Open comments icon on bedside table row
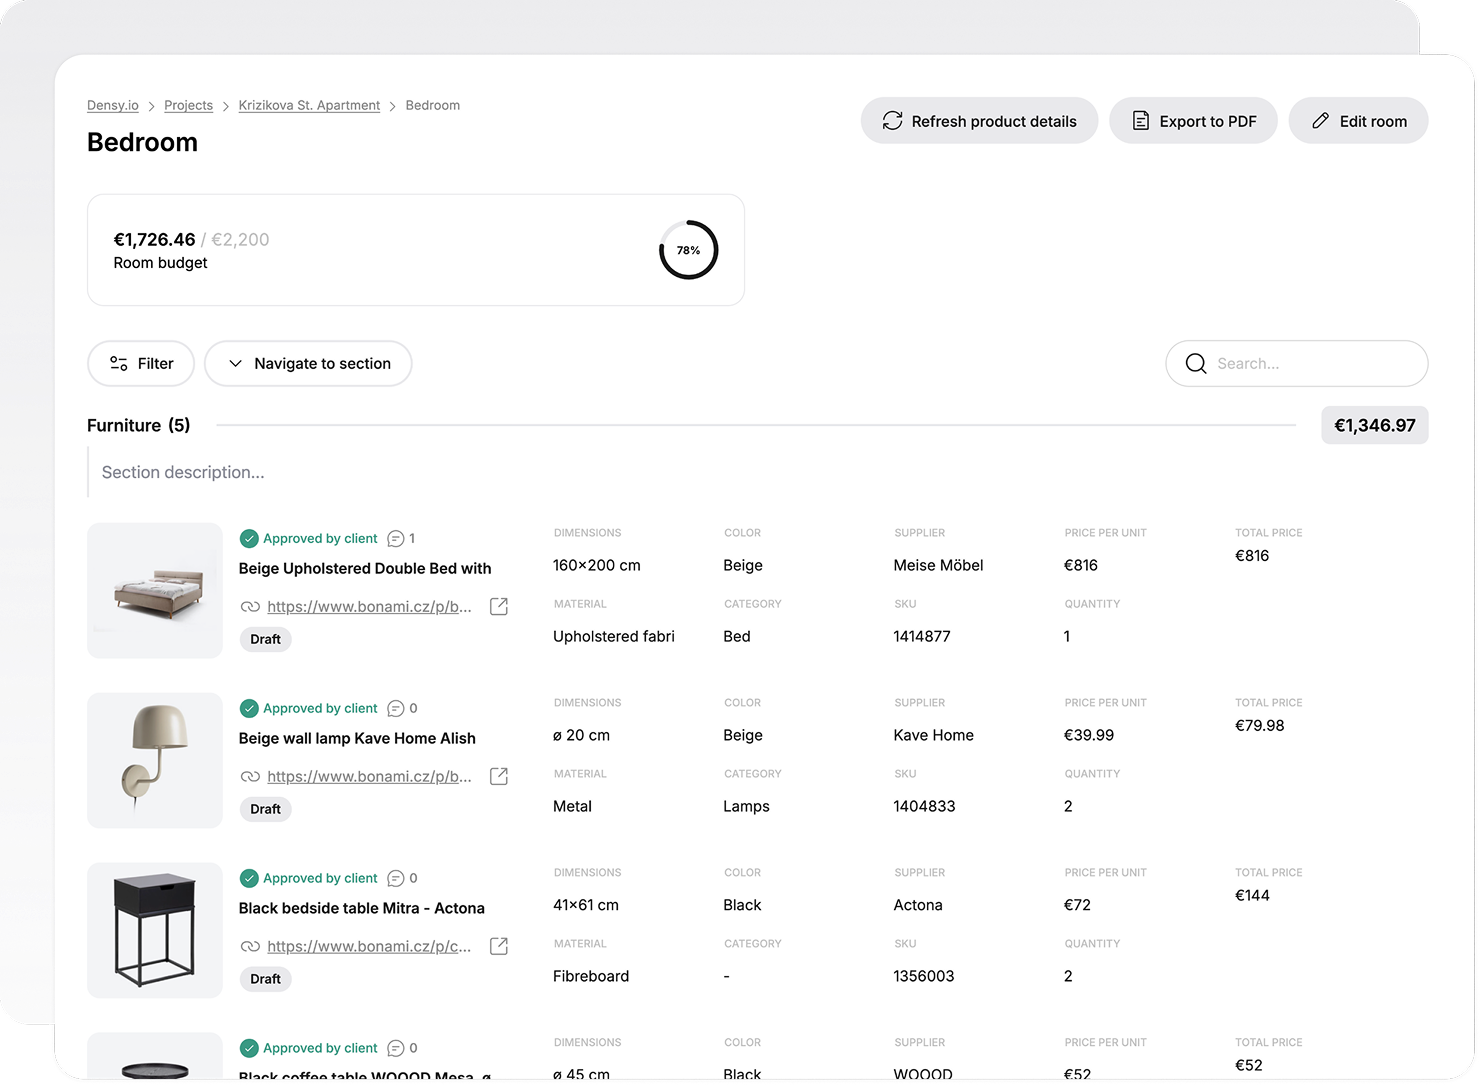The width and height of the screenshot is (1480, 1085). pyautogui.click(x=396, y=879)
